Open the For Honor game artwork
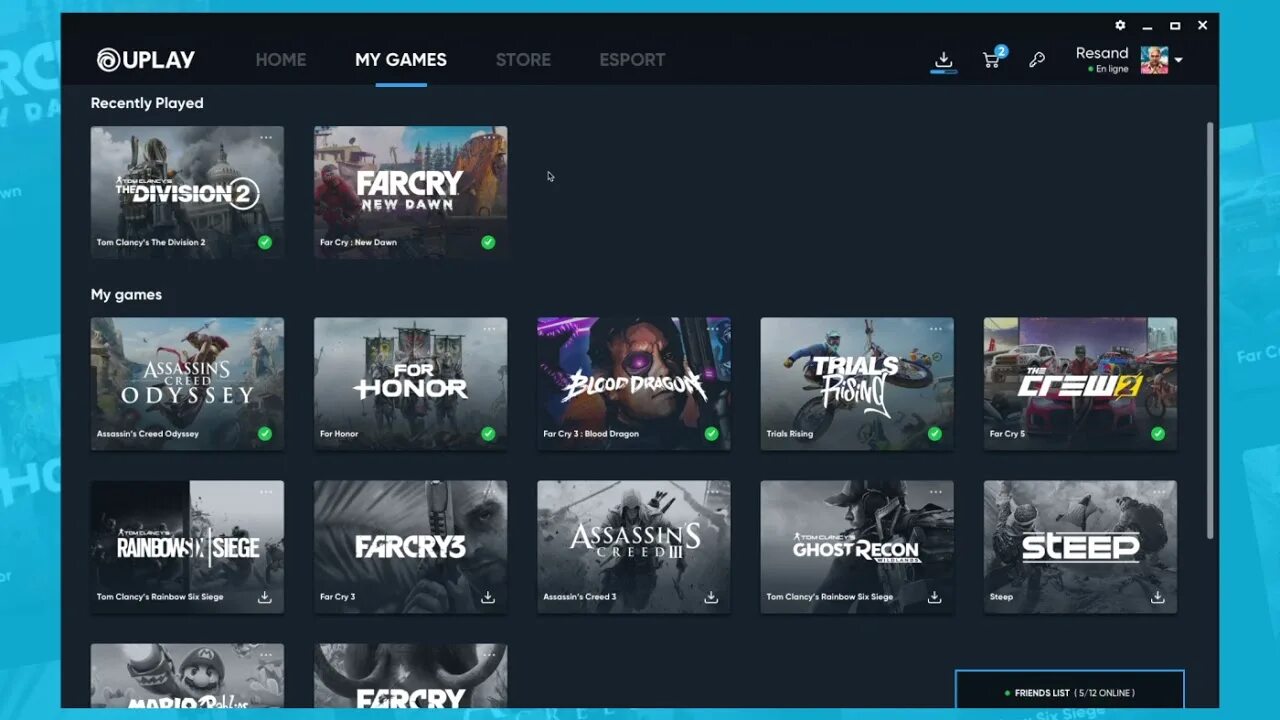 (x=410, y=384)
